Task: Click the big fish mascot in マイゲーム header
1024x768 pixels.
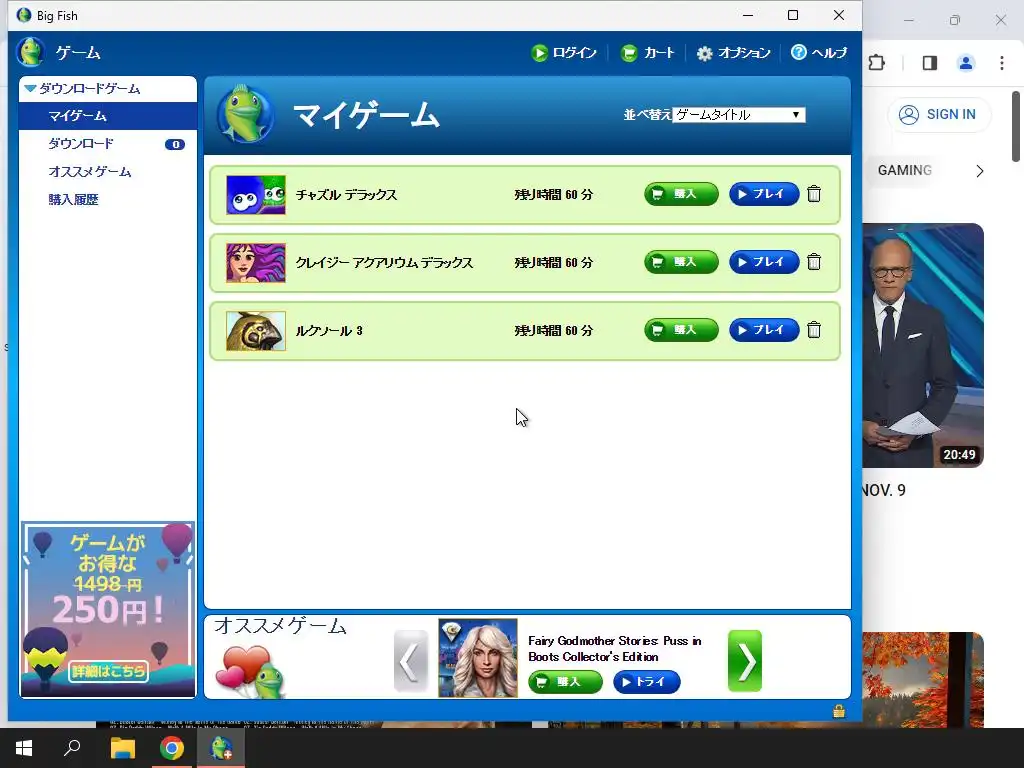Action: [246, 114]
